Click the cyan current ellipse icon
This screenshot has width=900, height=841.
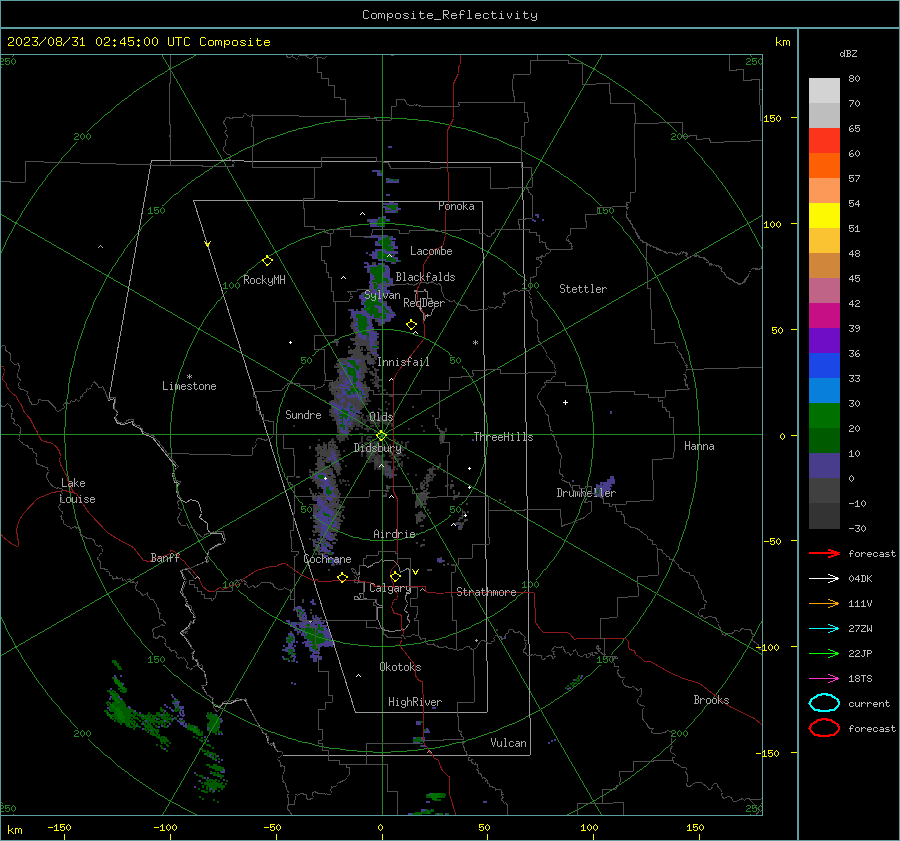824,703
